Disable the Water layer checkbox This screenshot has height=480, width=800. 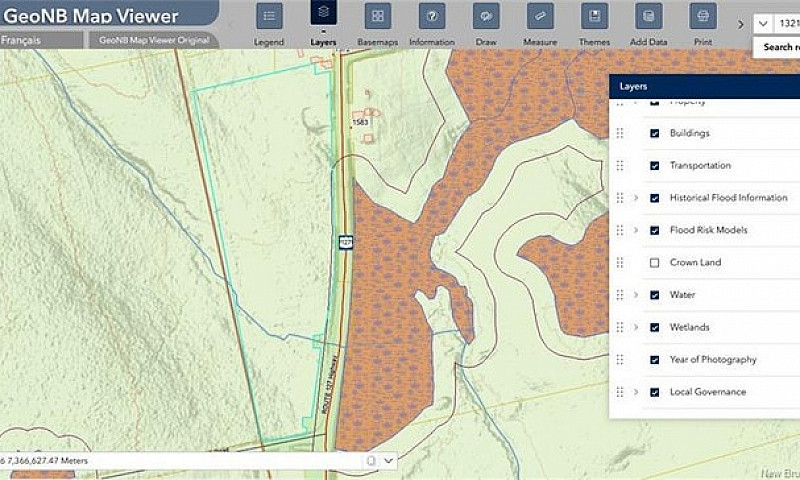[655, 295]
